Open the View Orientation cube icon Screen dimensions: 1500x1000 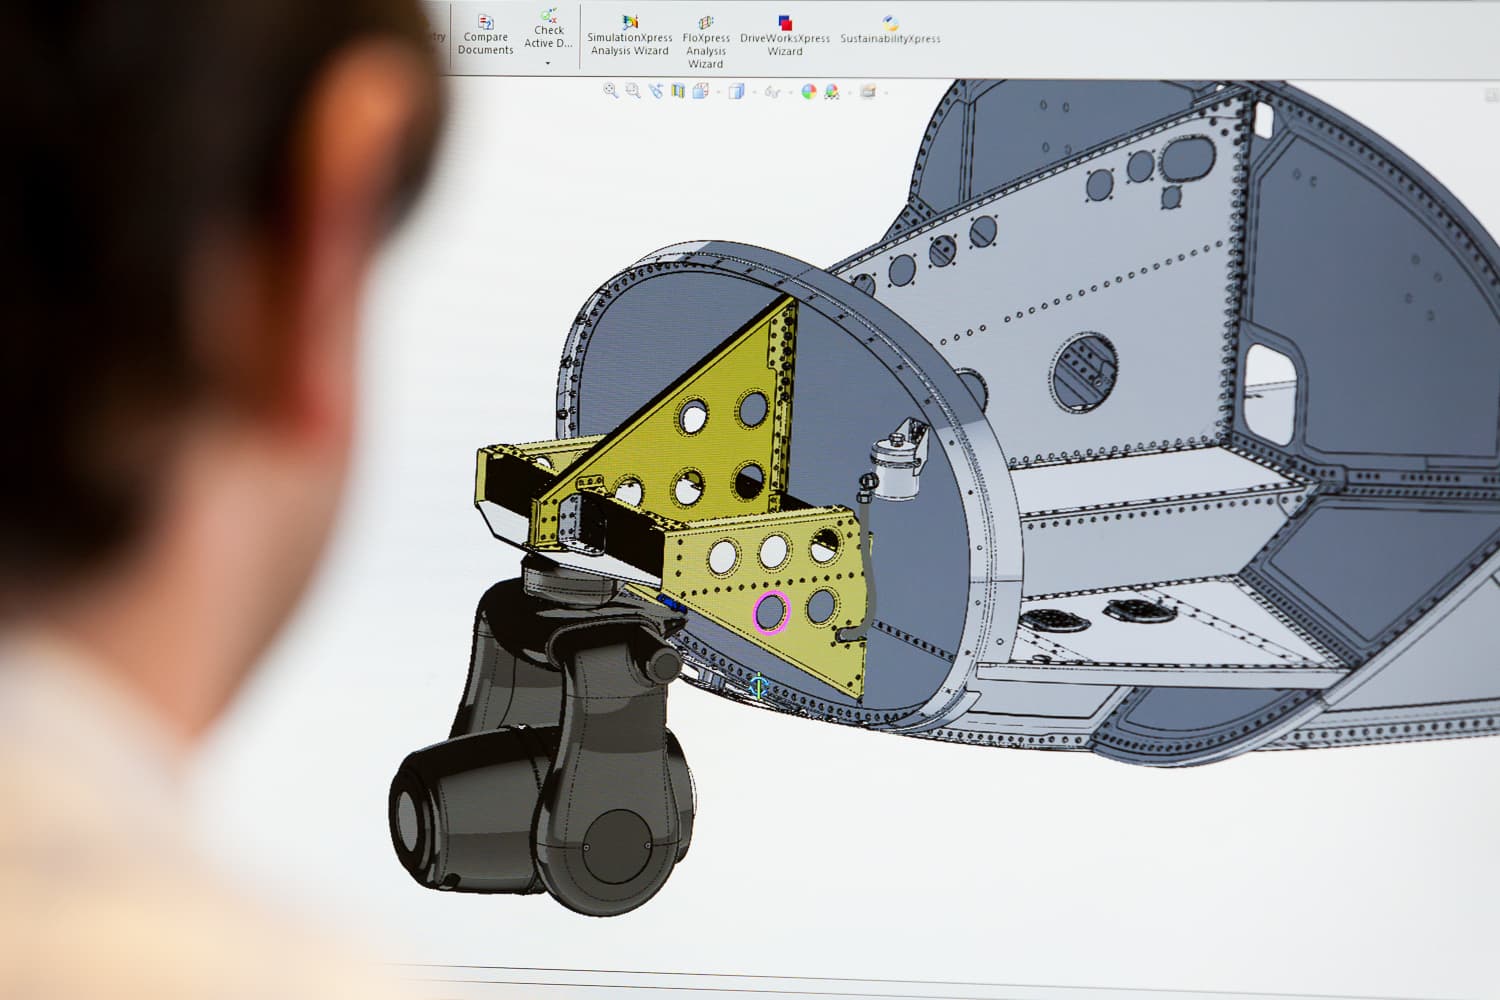click(700, 91)
